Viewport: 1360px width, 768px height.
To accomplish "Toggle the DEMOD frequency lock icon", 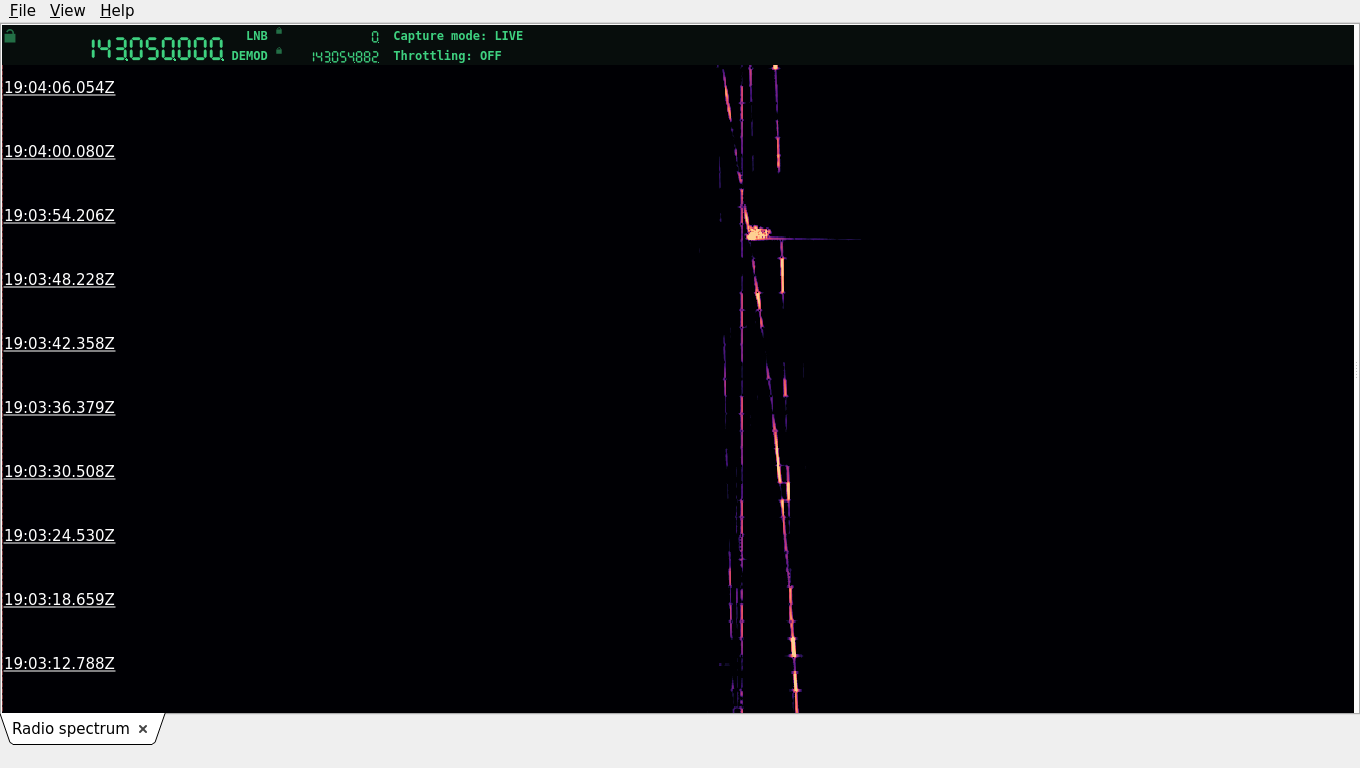I will coord(279,51).
